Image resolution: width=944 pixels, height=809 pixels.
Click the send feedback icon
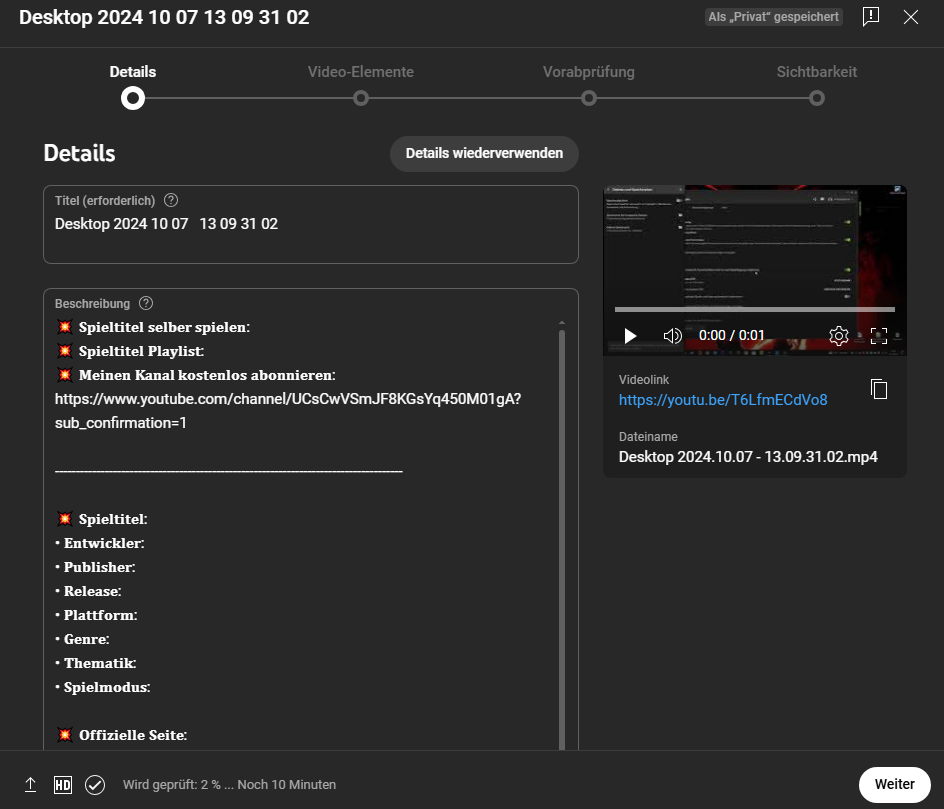pyautogui.click(x=871, y=17)
